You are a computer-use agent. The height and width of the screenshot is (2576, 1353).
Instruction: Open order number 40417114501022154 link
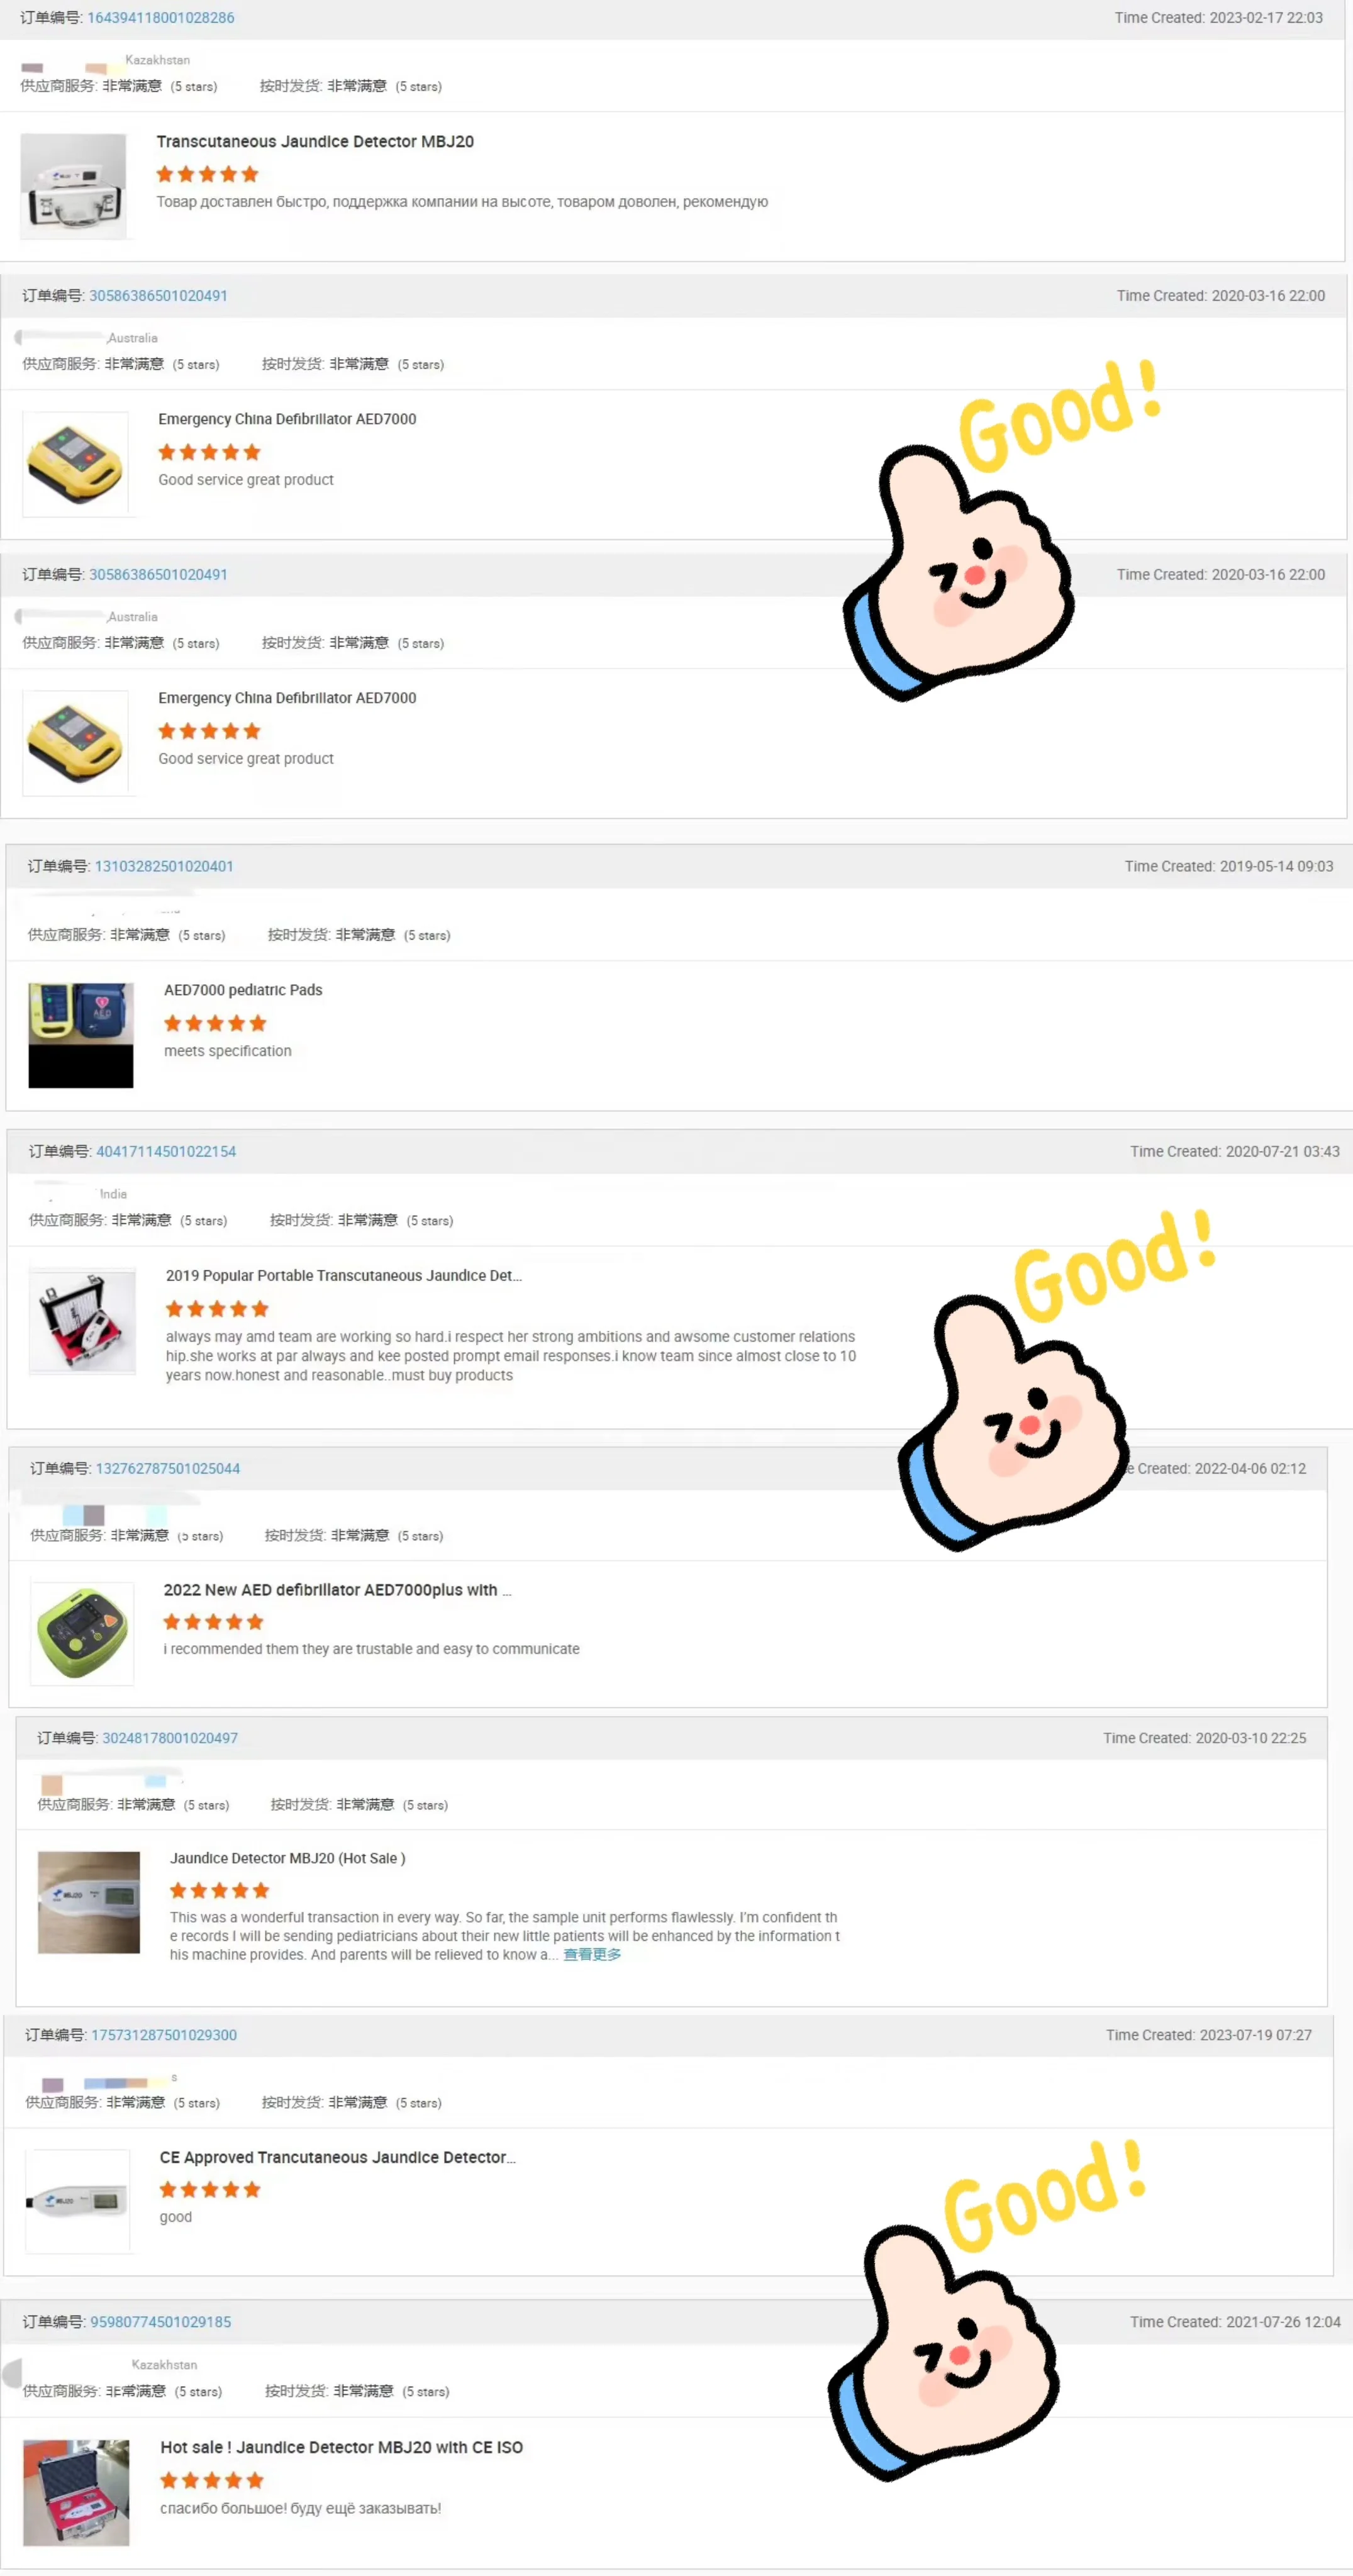(166, 1151)
